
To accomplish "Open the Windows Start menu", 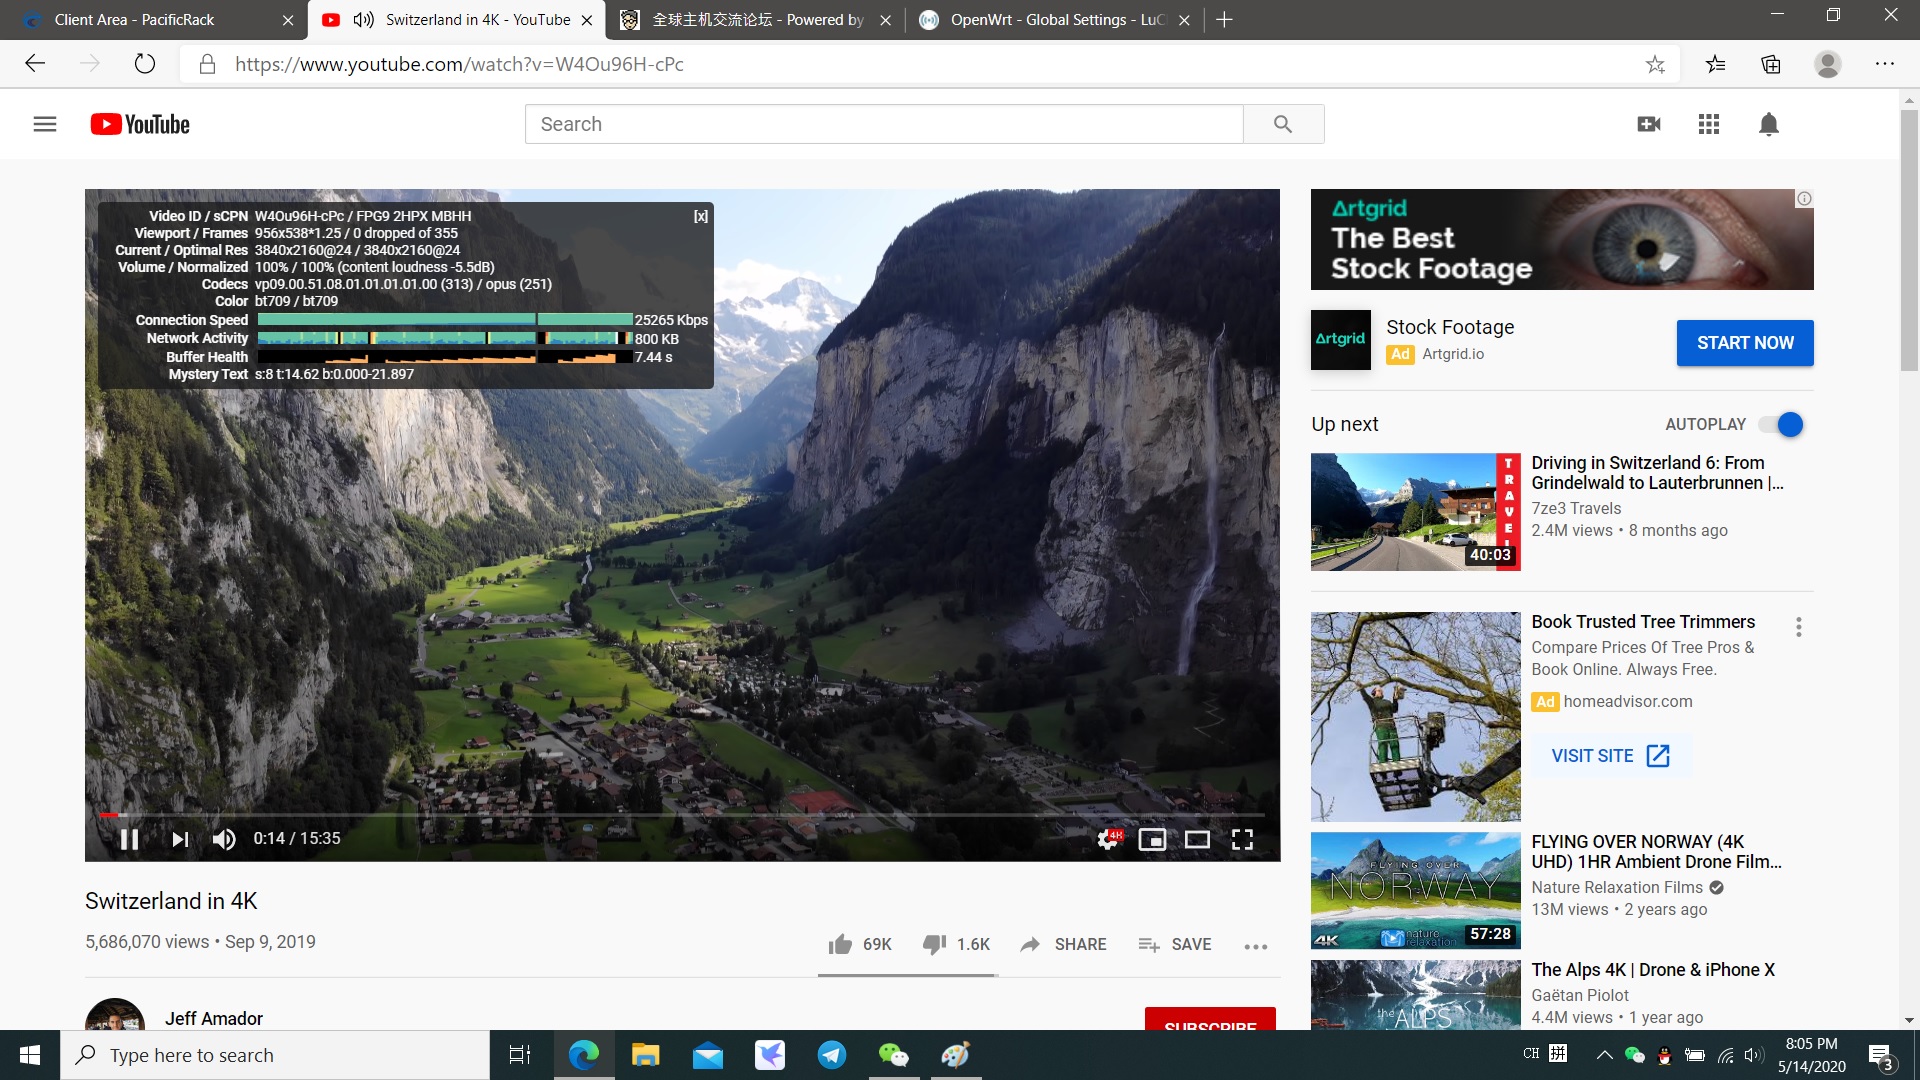I will 30,1055.
